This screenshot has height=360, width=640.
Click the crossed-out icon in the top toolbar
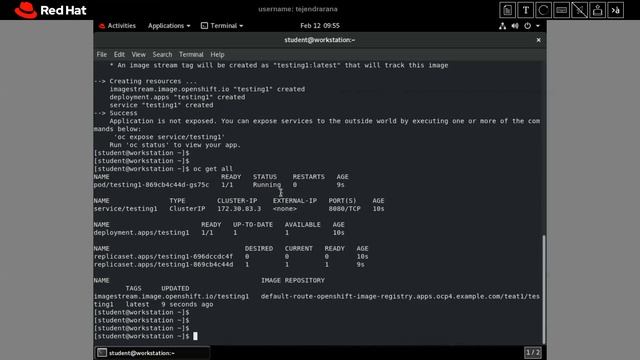579,10
